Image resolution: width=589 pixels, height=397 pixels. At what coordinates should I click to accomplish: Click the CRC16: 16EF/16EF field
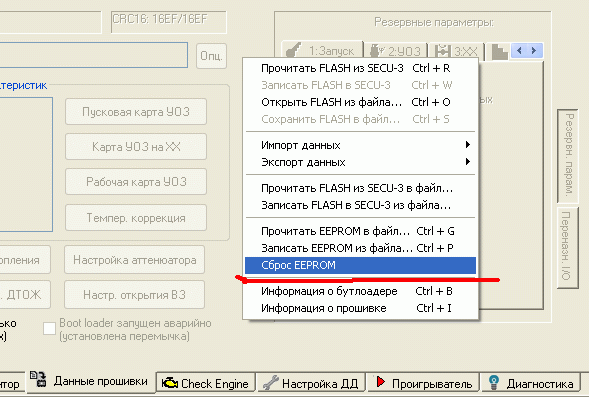point(169,22)
